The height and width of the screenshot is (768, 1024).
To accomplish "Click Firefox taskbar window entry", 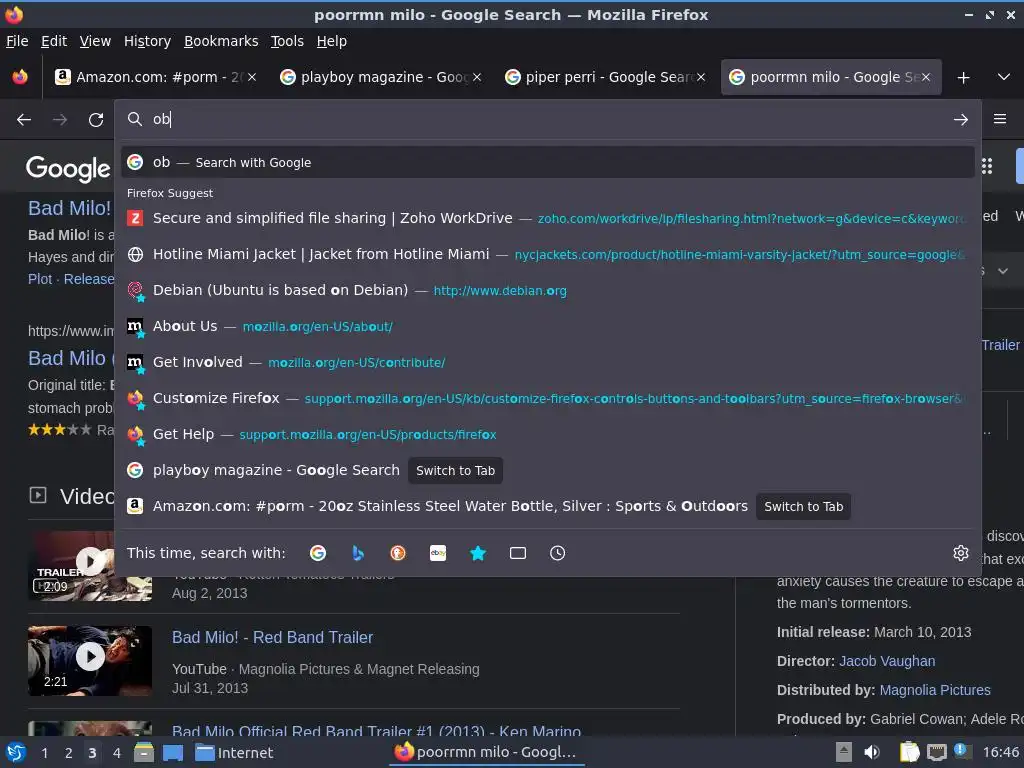I will [x=485, y=753].
